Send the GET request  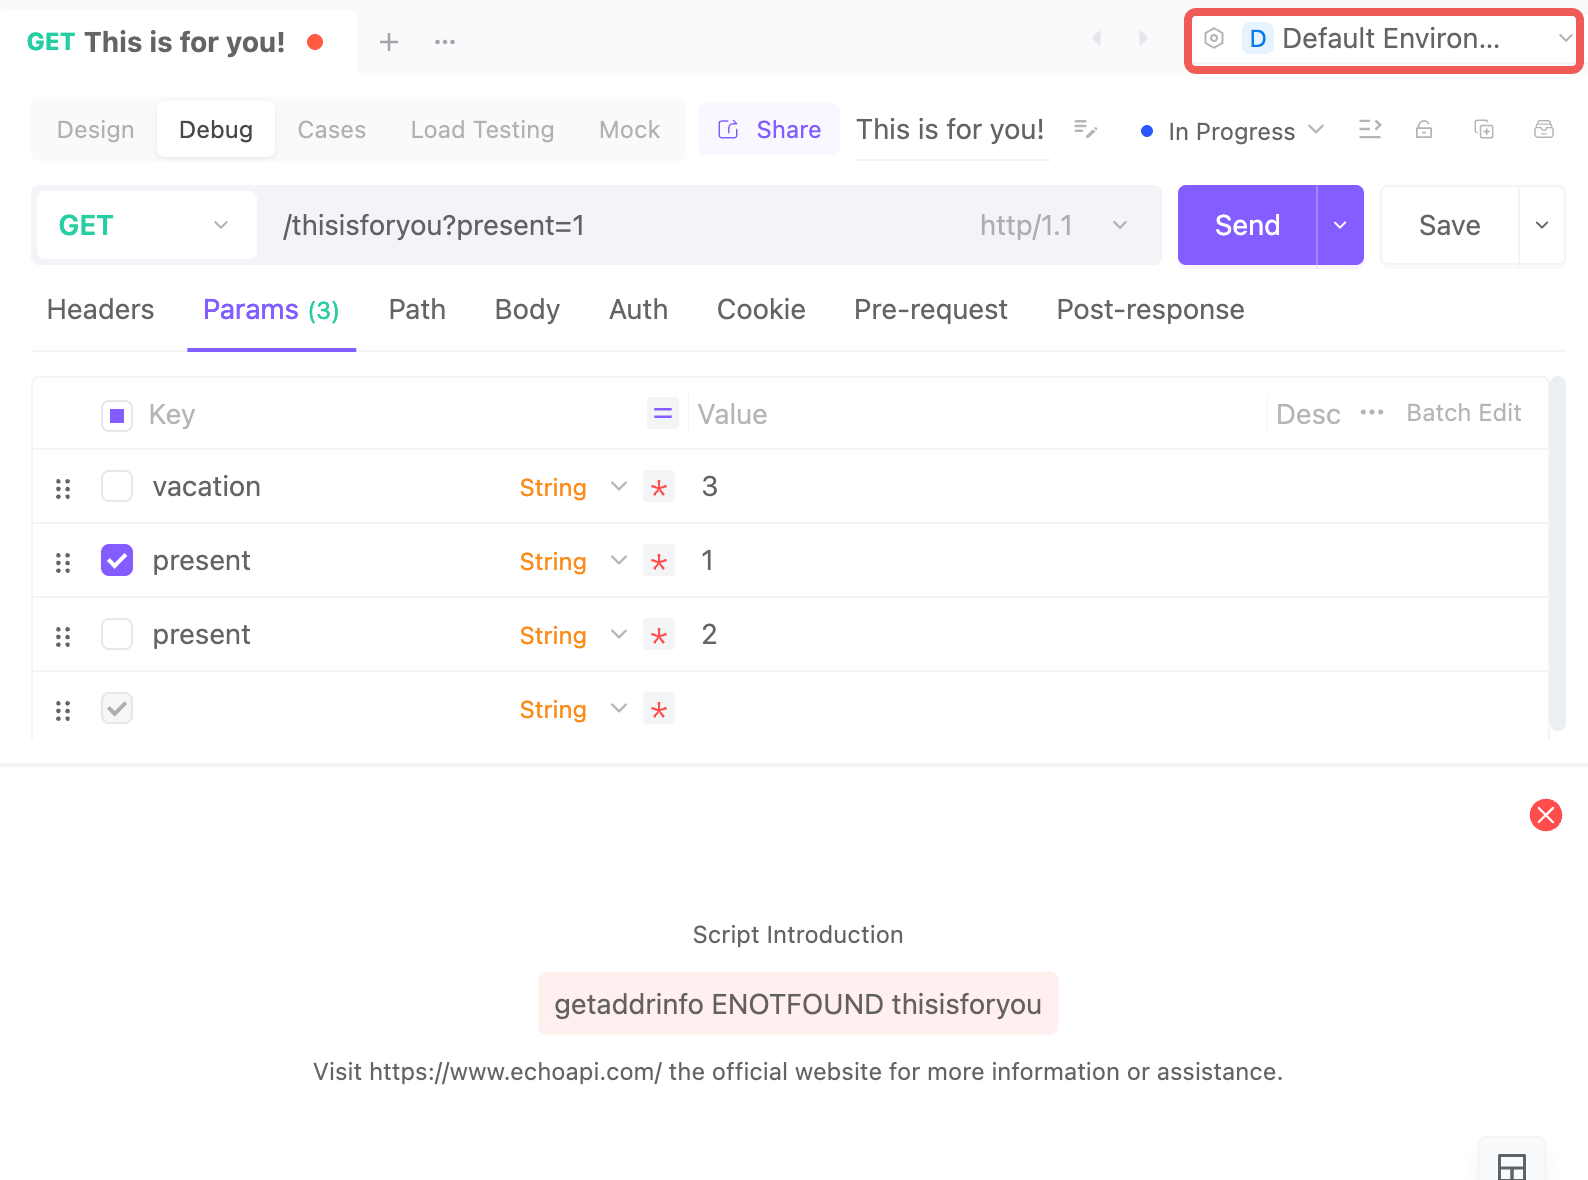click(x=1247, y=225)
